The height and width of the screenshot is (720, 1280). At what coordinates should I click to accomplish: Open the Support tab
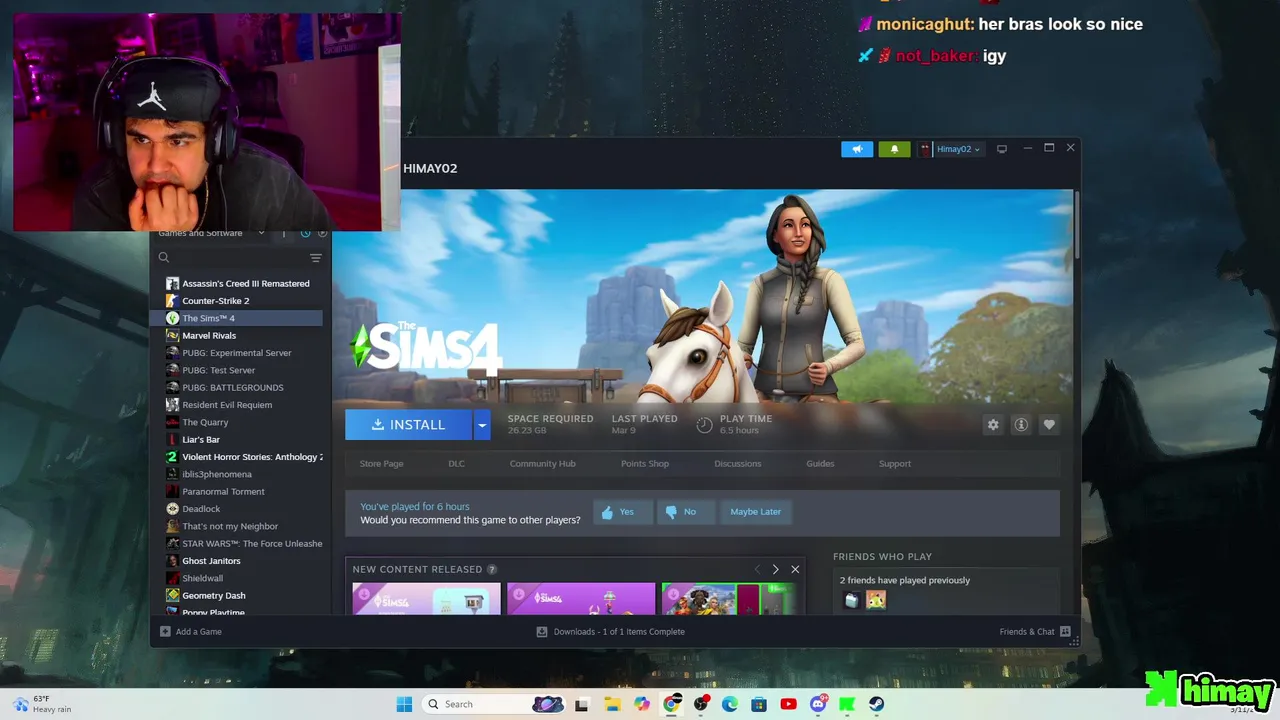[895, 464]
